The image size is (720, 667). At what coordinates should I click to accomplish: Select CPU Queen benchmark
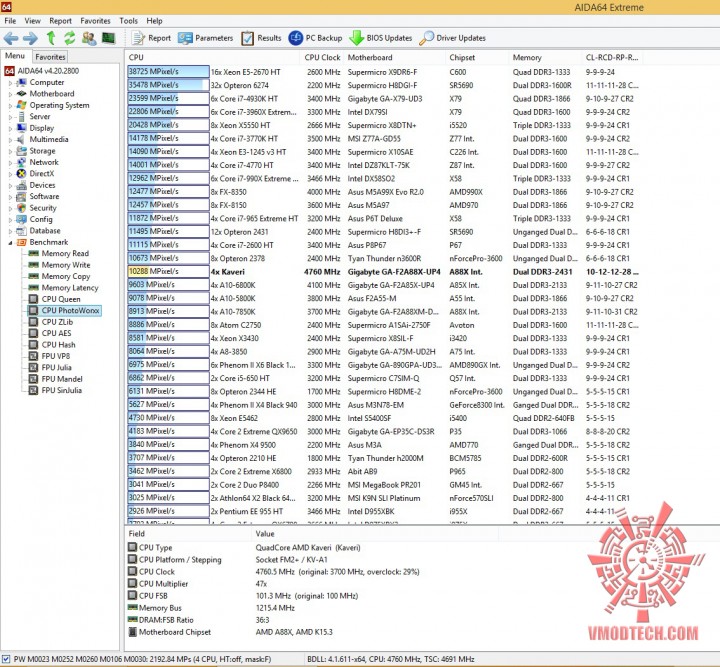pyautogui.click(x=61, y=299)
